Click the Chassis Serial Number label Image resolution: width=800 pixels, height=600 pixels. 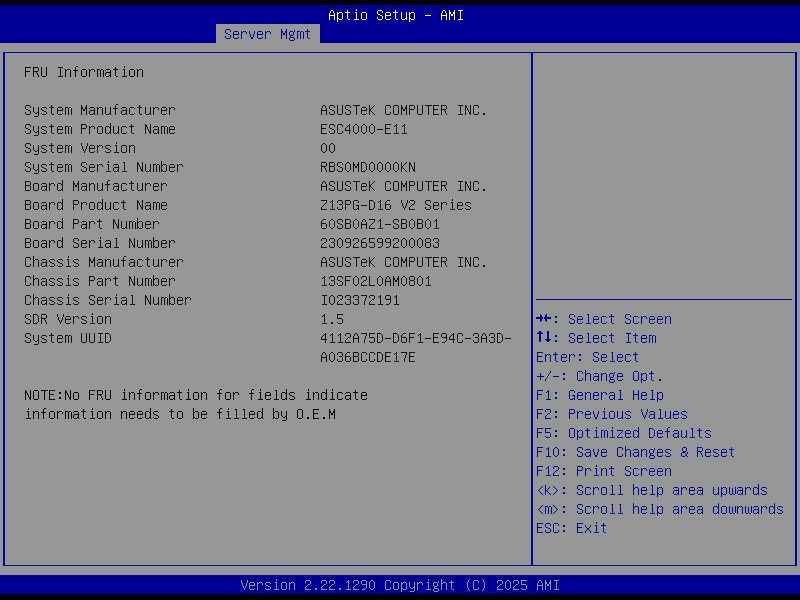[108, 300]
